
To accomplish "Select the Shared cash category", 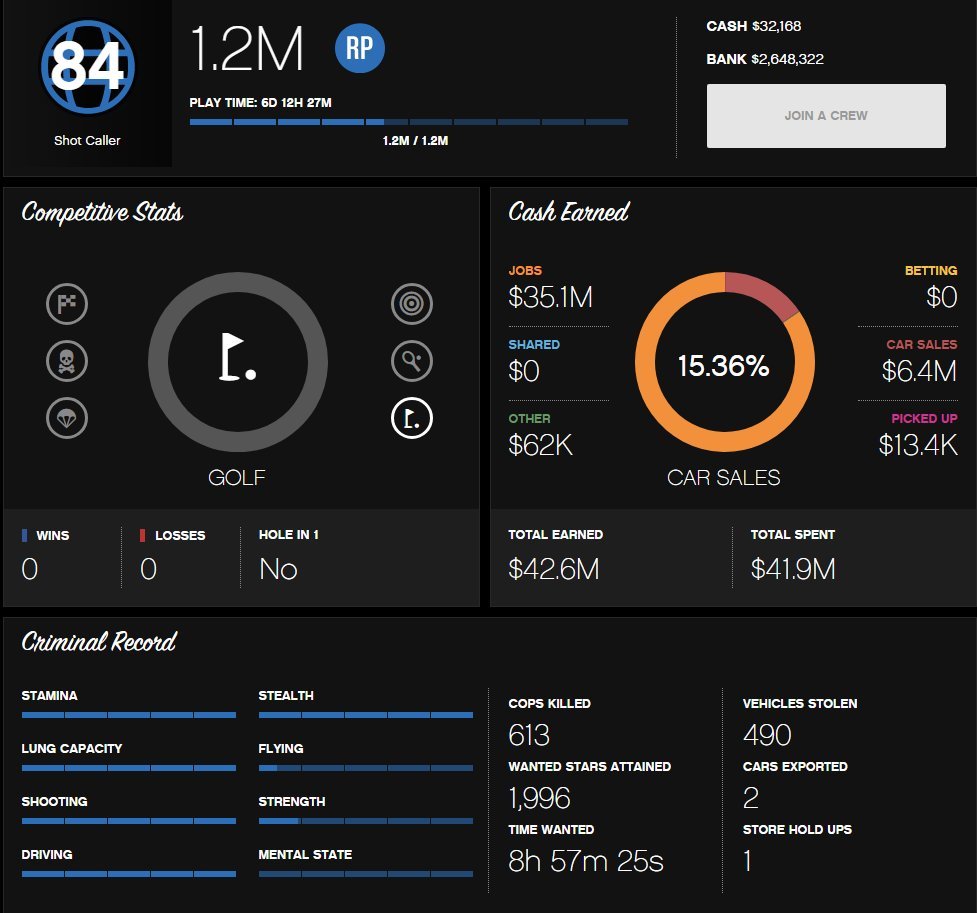I will (x=534, y=362).
